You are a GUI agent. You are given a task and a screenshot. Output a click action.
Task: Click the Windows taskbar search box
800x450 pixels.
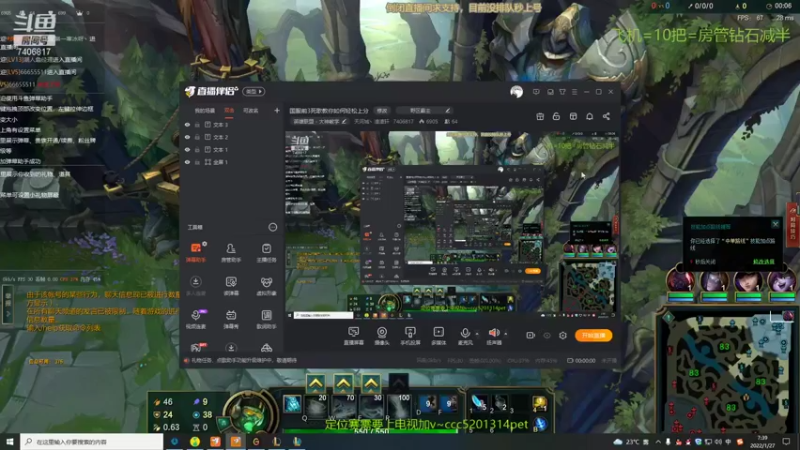(92, 441)
